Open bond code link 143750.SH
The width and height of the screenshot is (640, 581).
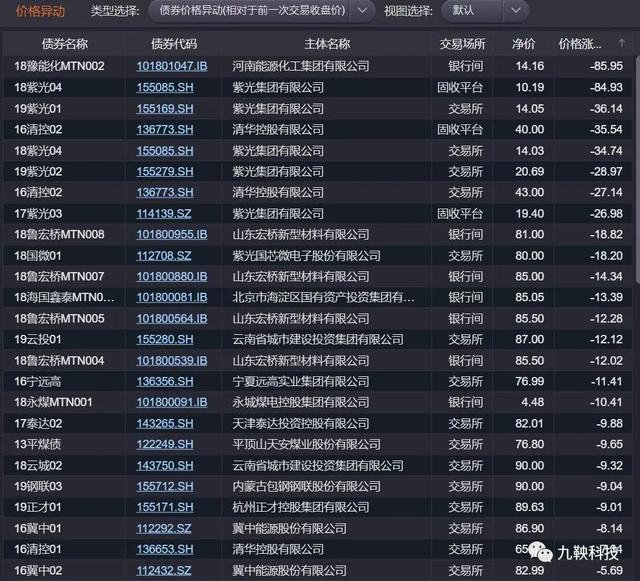tap(165, 465)
